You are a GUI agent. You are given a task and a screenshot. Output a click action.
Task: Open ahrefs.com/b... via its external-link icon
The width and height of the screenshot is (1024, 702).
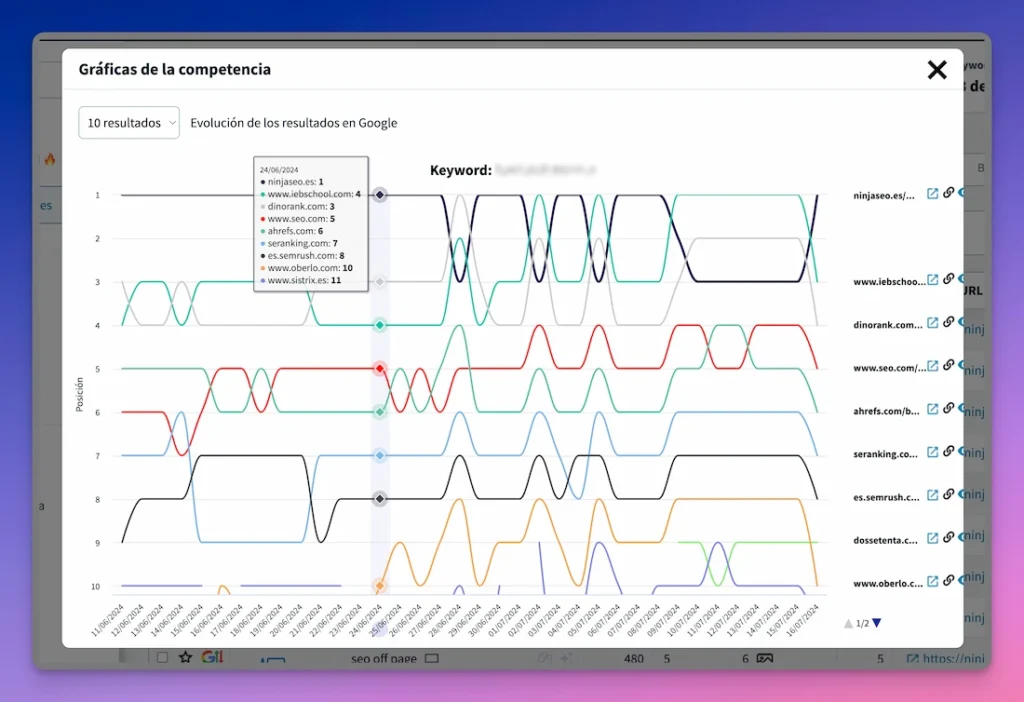pyautogui.click(x=934, y=410)
